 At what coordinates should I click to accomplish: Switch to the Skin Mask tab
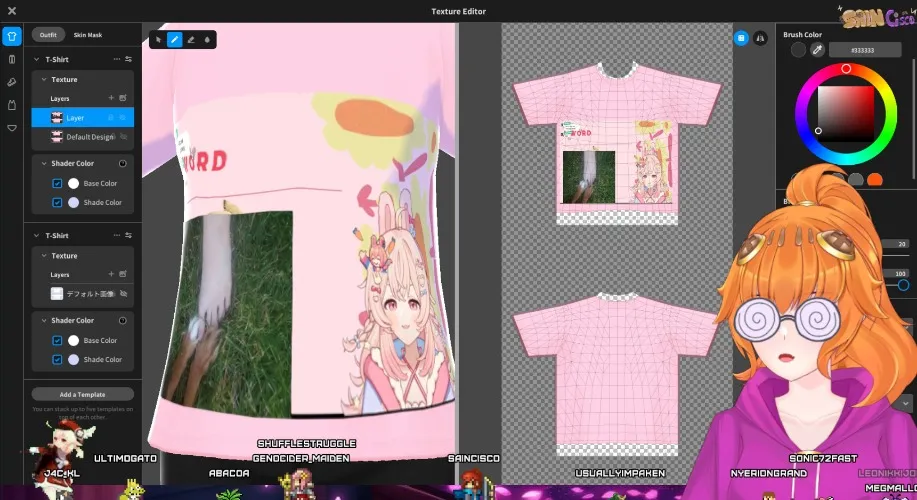pyautogui.click(x=88, y=35)
